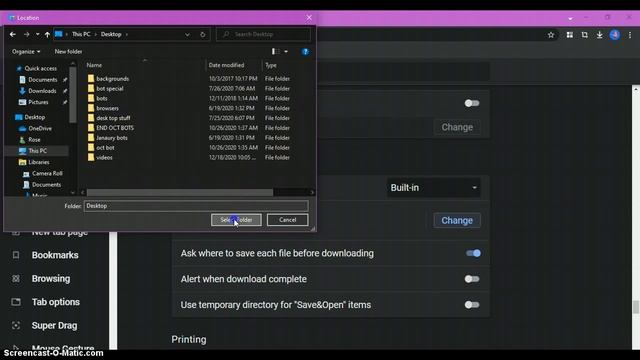Cancel the Location dialog
The width and height of the screenshot is (640, 360).
click(288, 220)
